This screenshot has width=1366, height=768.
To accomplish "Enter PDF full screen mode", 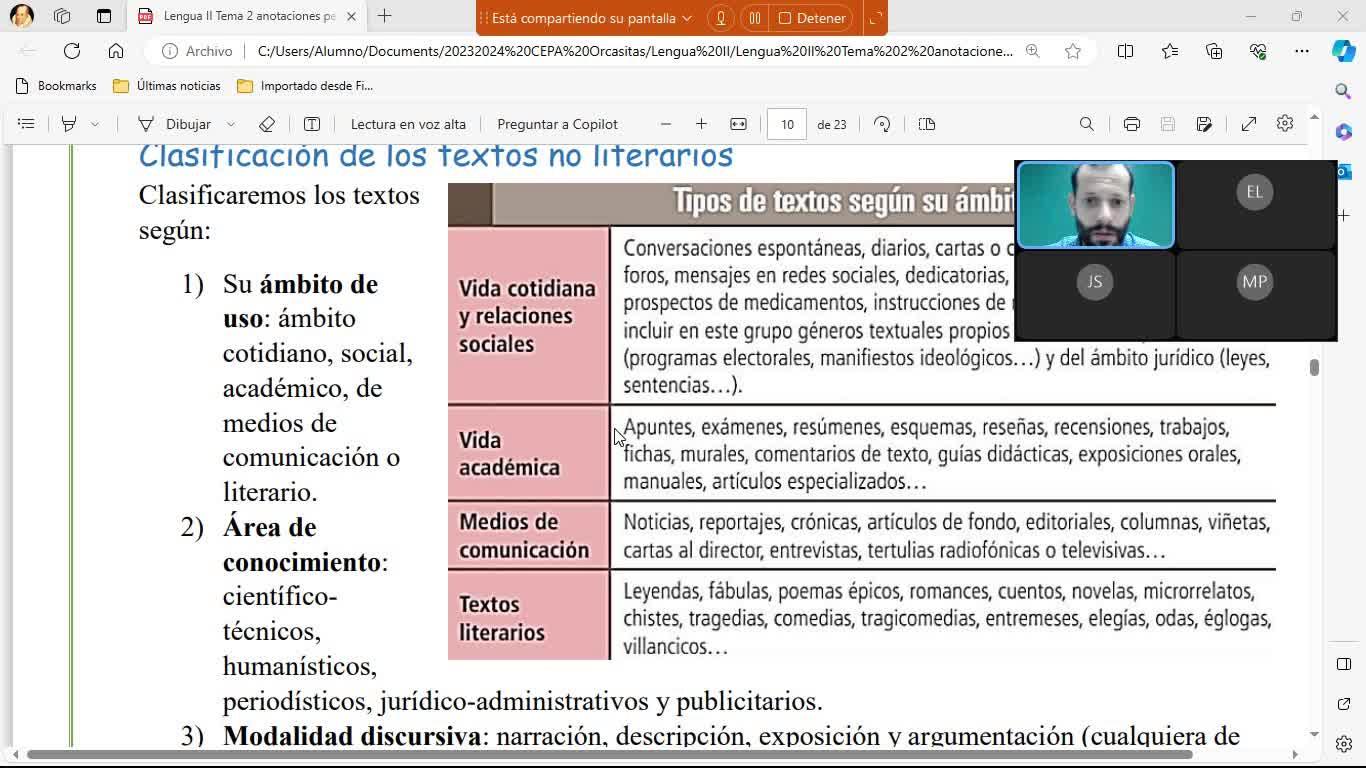I will [1249, 124].
